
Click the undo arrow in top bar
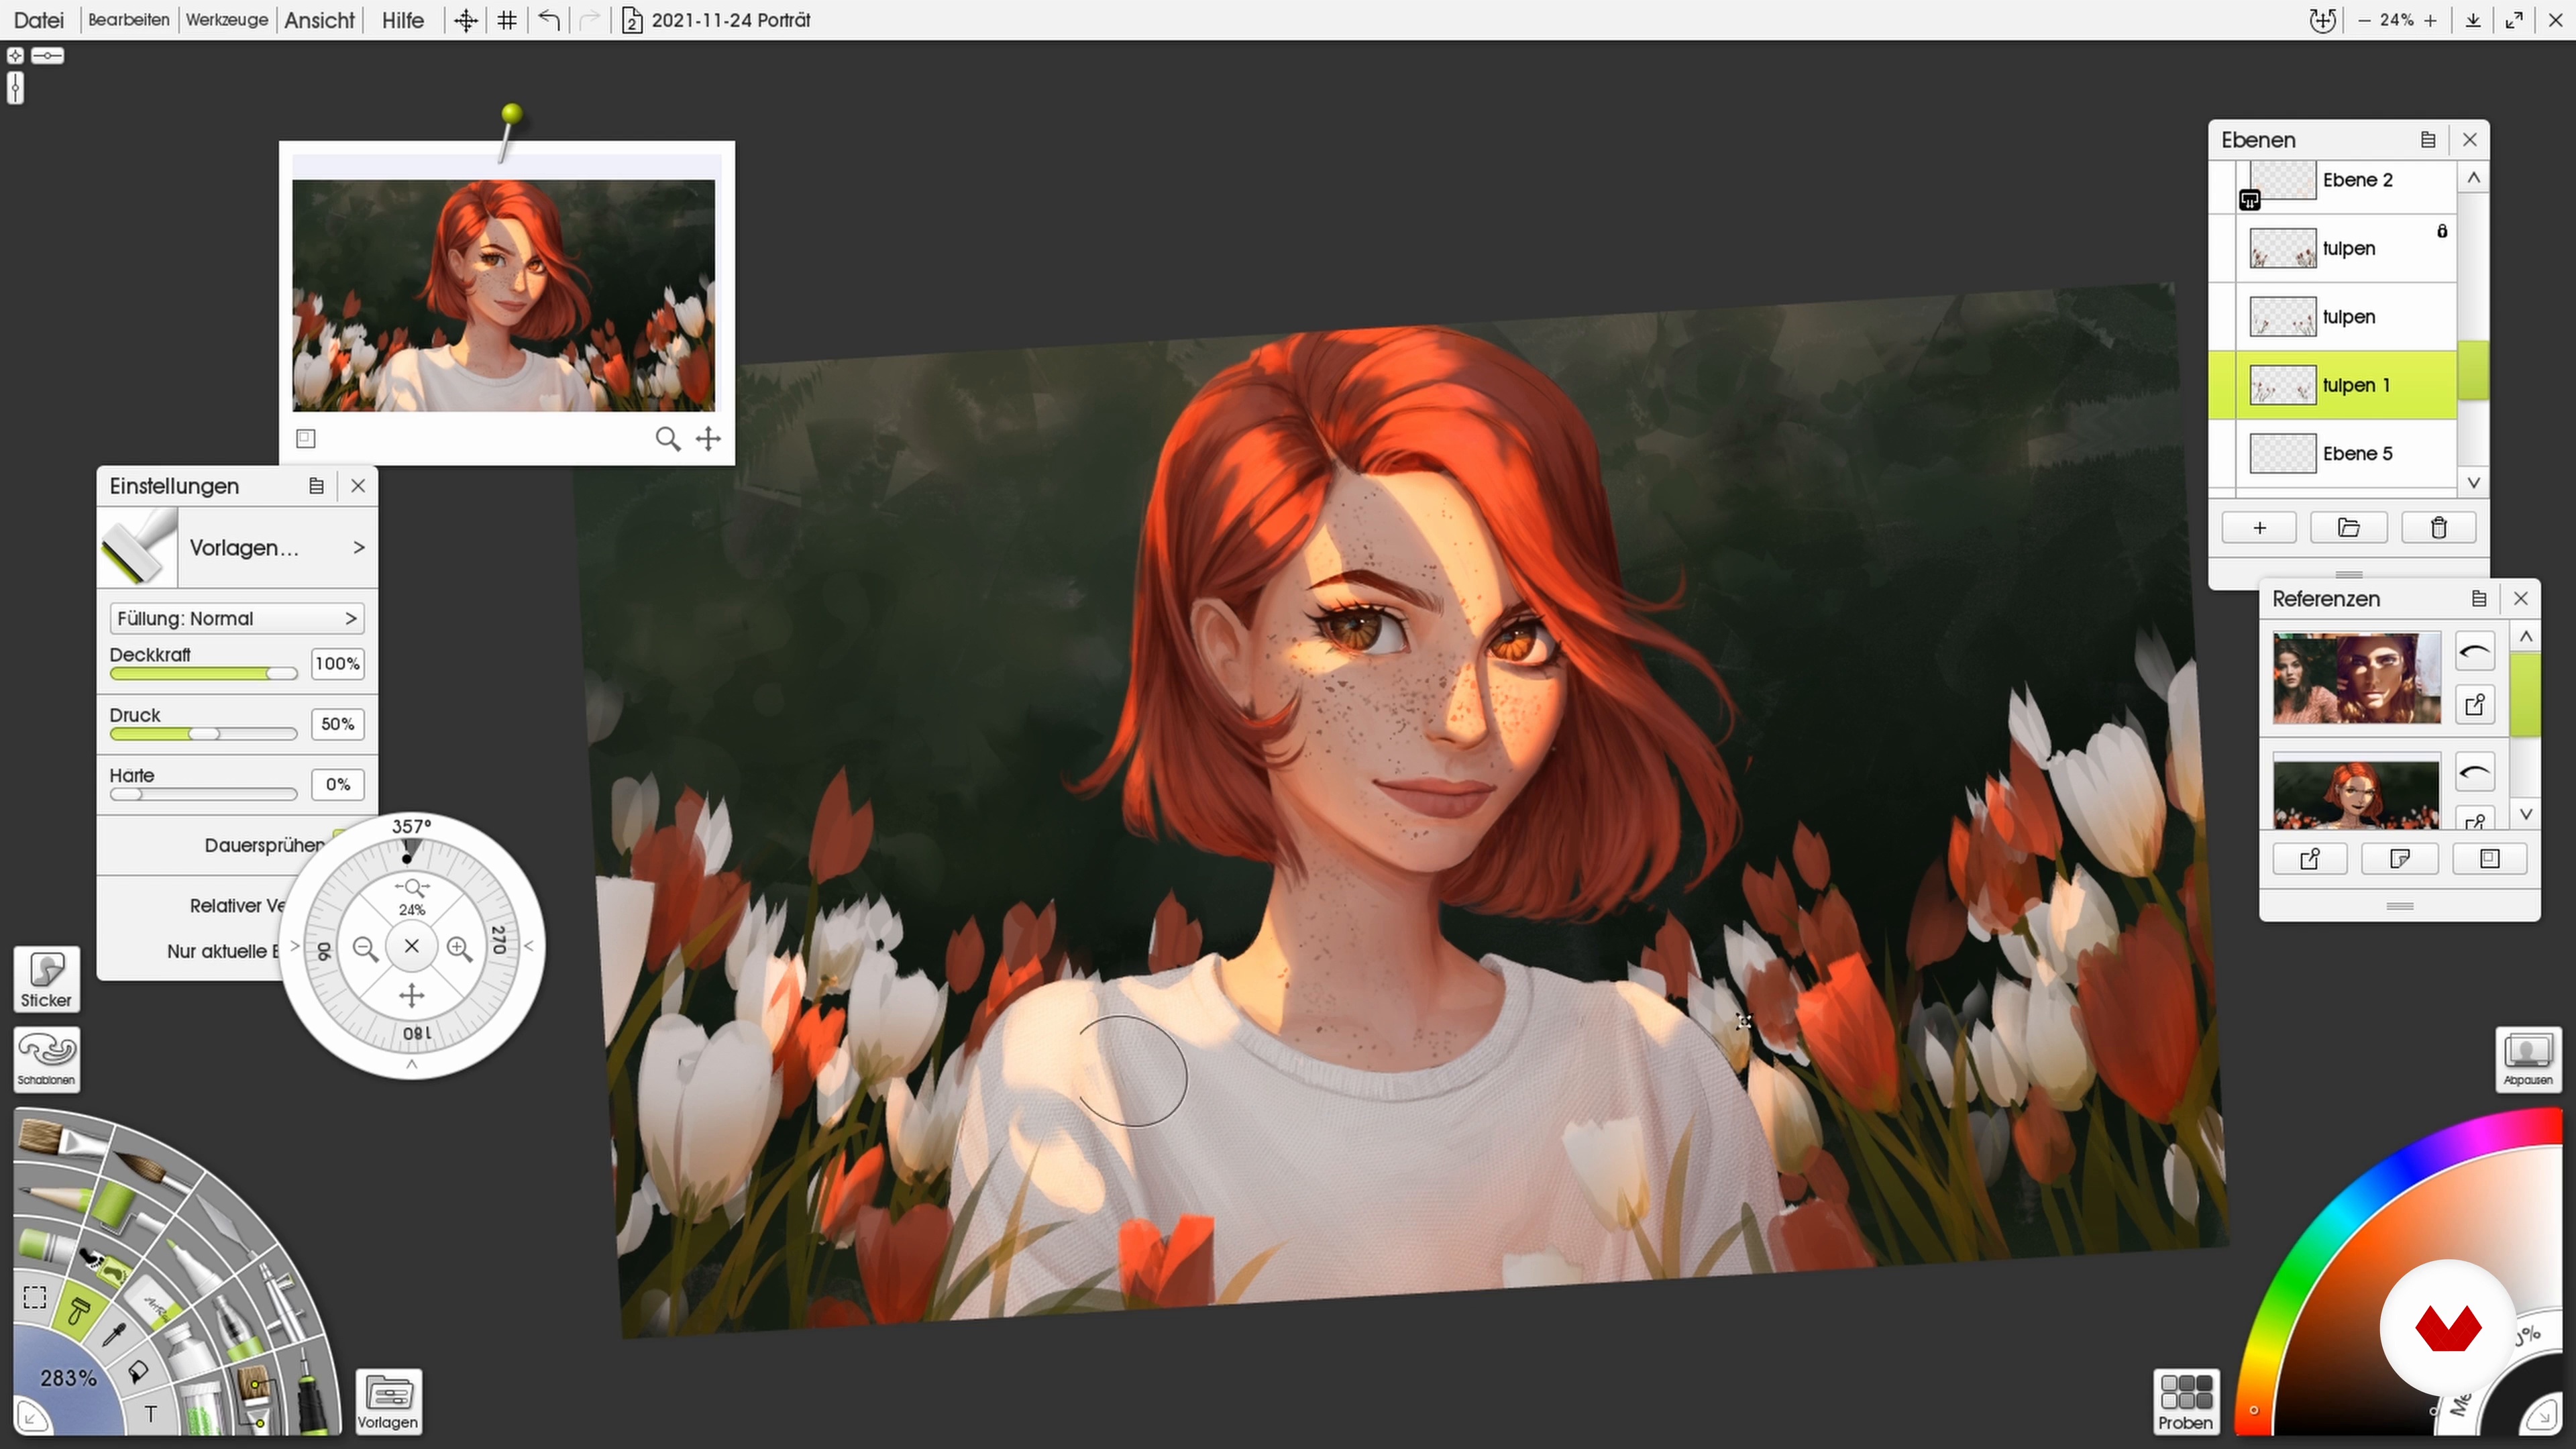tap(548, 20)
